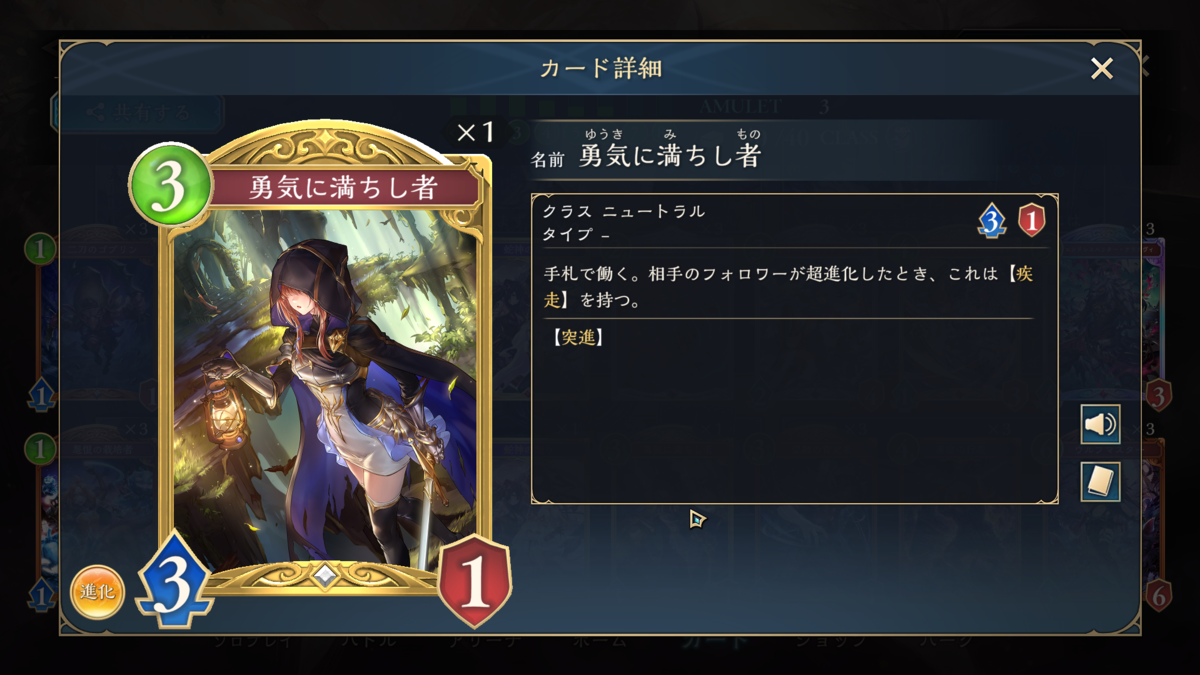Click the カード詳細 title header
1200x675 pixels.
[600, 69]
